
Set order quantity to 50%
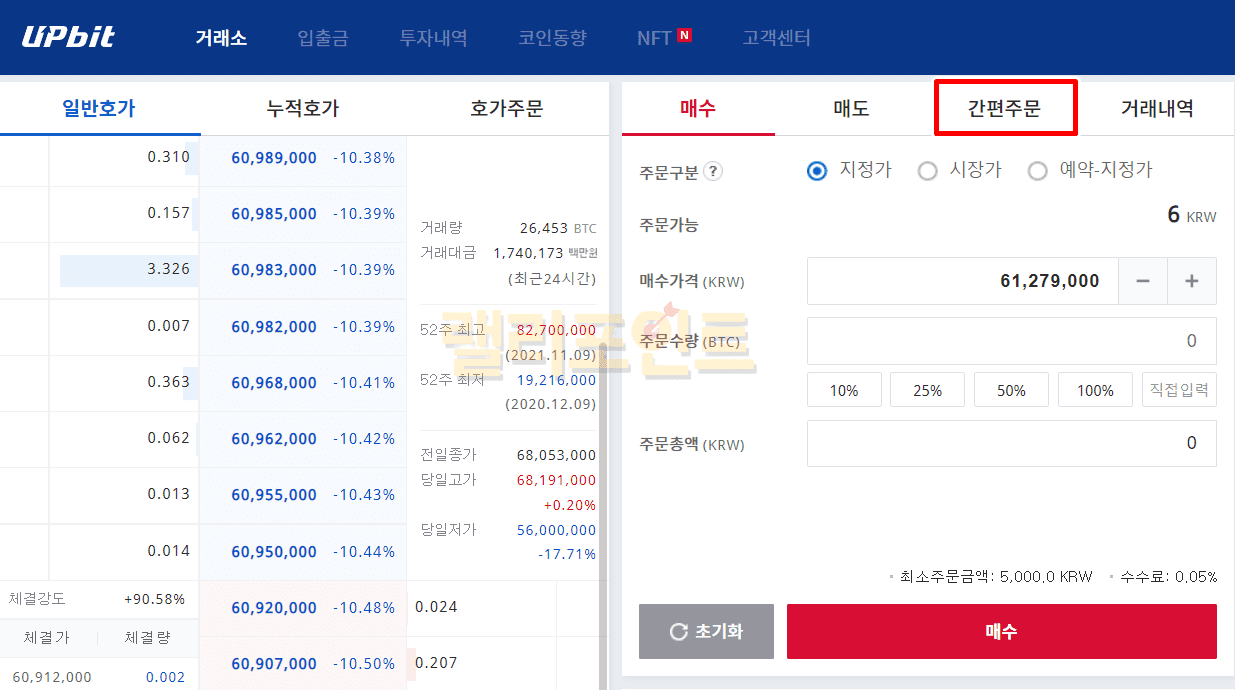tap(1011, 390)
